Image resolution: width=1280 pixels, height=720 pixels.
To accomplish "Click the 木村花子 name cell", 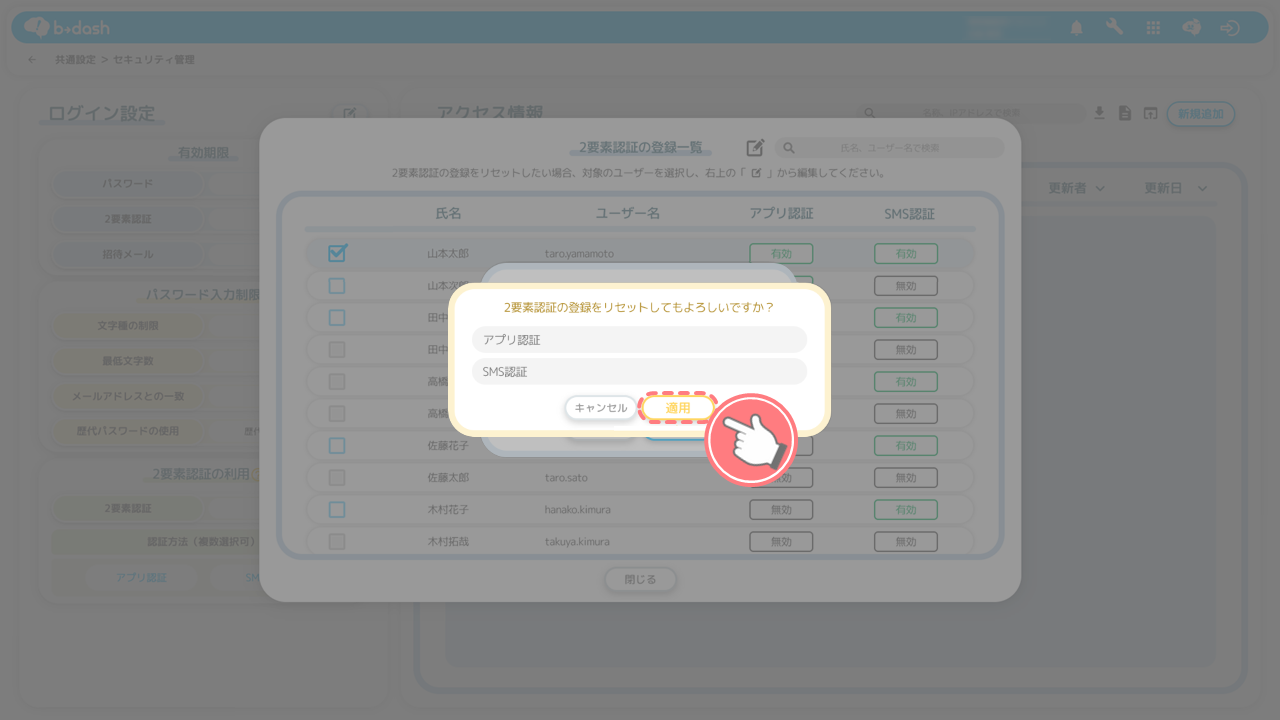I will click(448, 509).
